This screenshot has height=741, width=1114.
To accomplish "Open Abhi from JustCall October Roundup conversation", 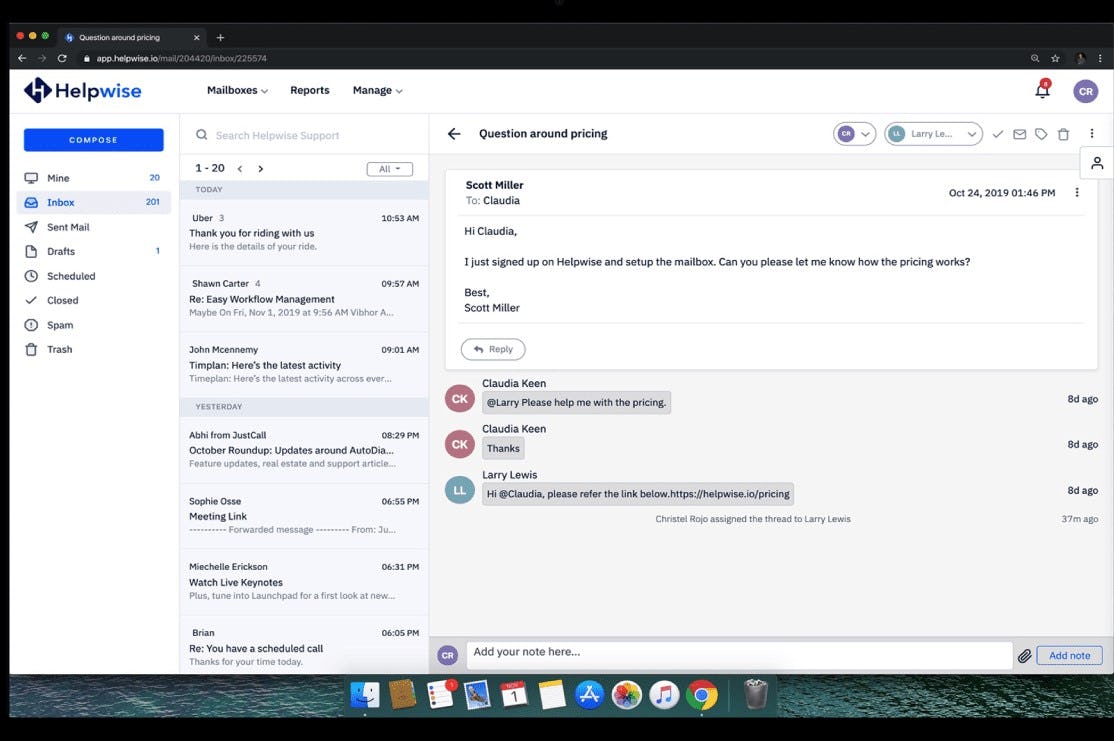I will pyautogui.click(x=304, y=450).
